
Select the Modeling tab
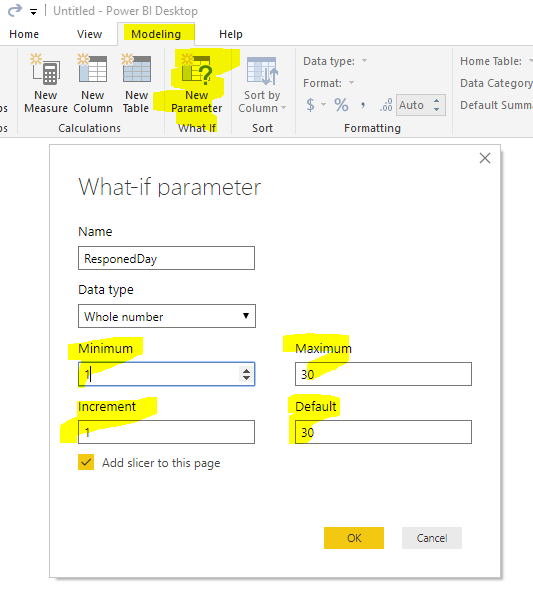[x=156, y=34]
